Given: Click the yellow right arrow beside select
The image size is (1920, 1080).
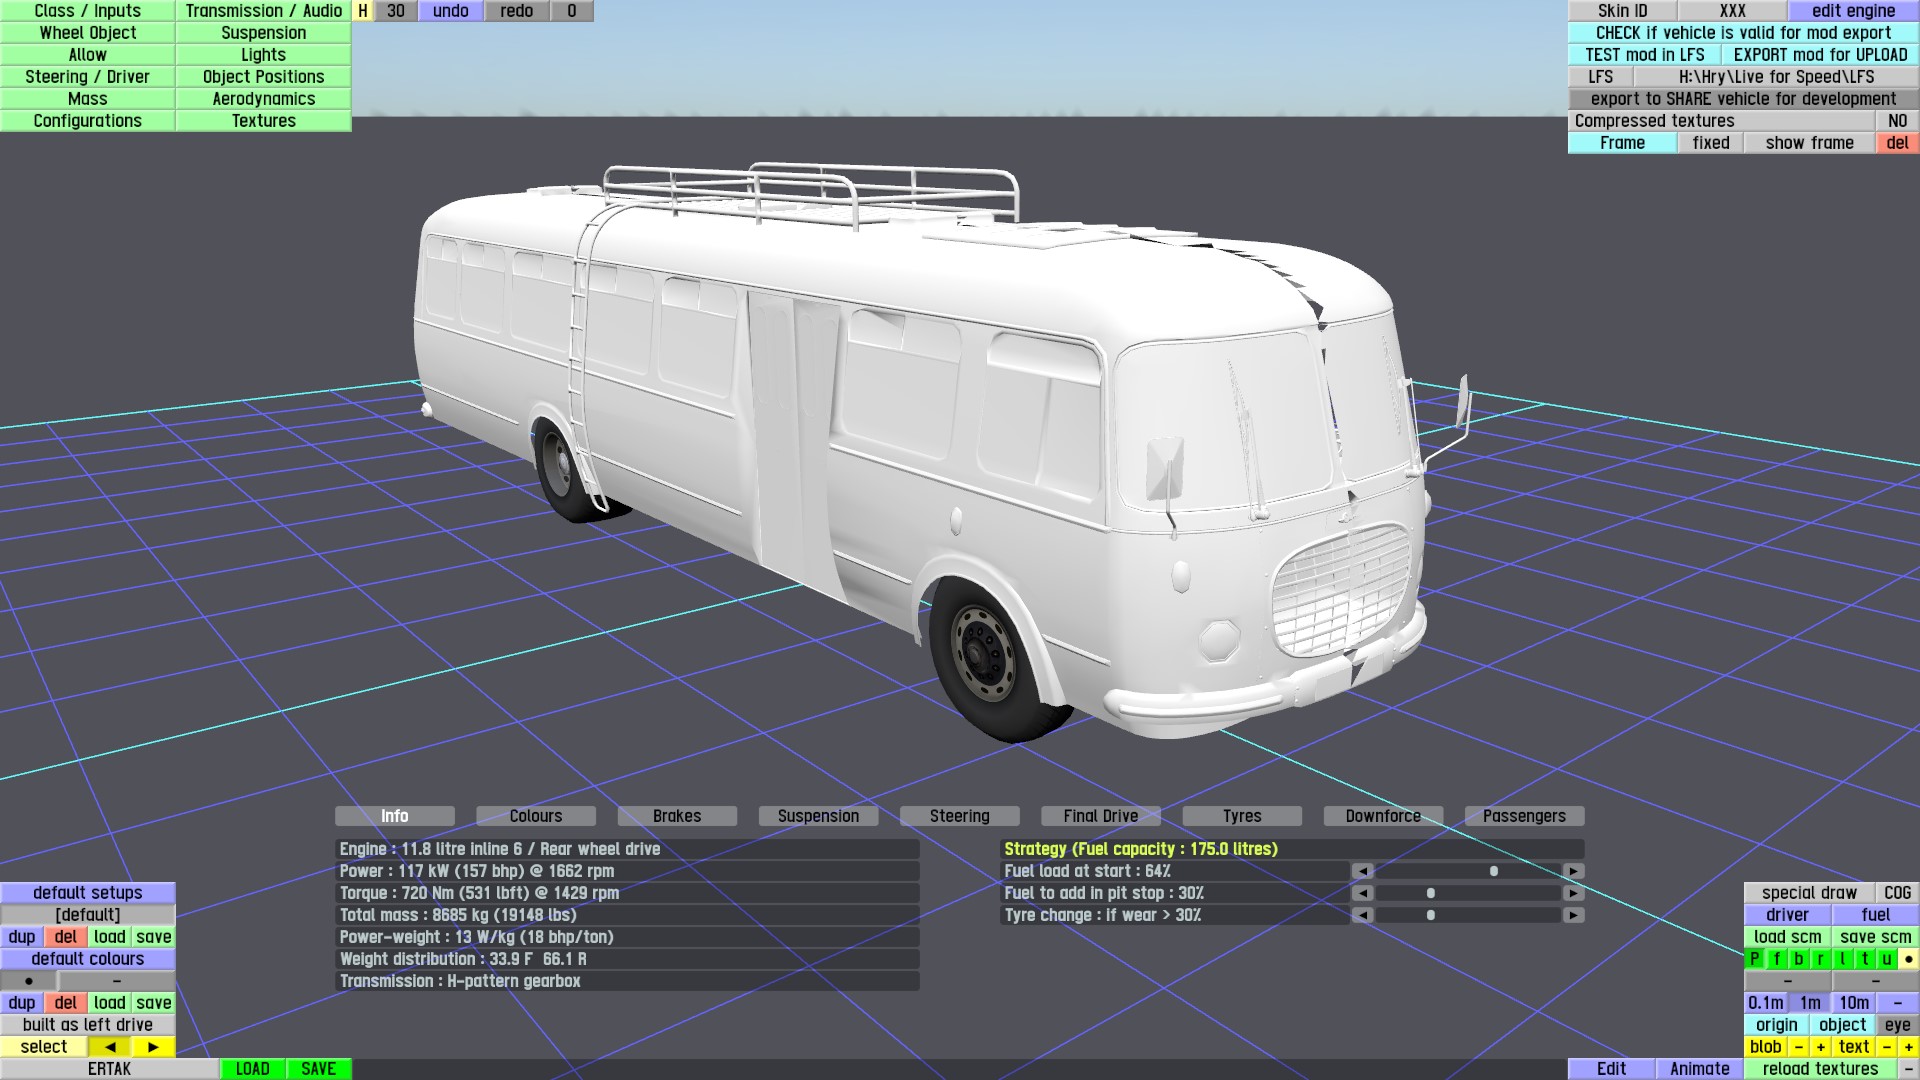Looking at the screenshot, I should pyautogui.click(x=153, y=1047).
